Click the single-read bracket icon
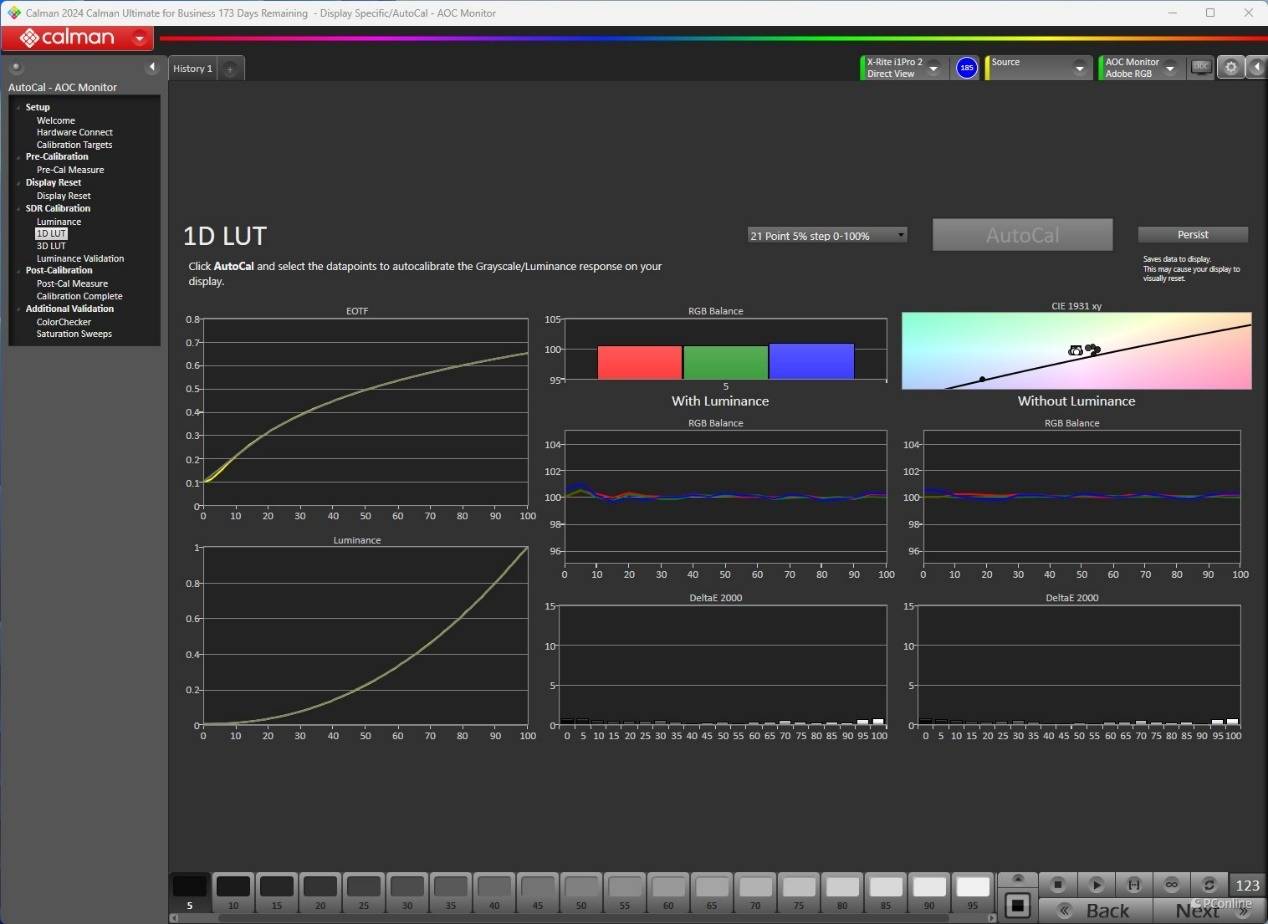 (1133, 885)
